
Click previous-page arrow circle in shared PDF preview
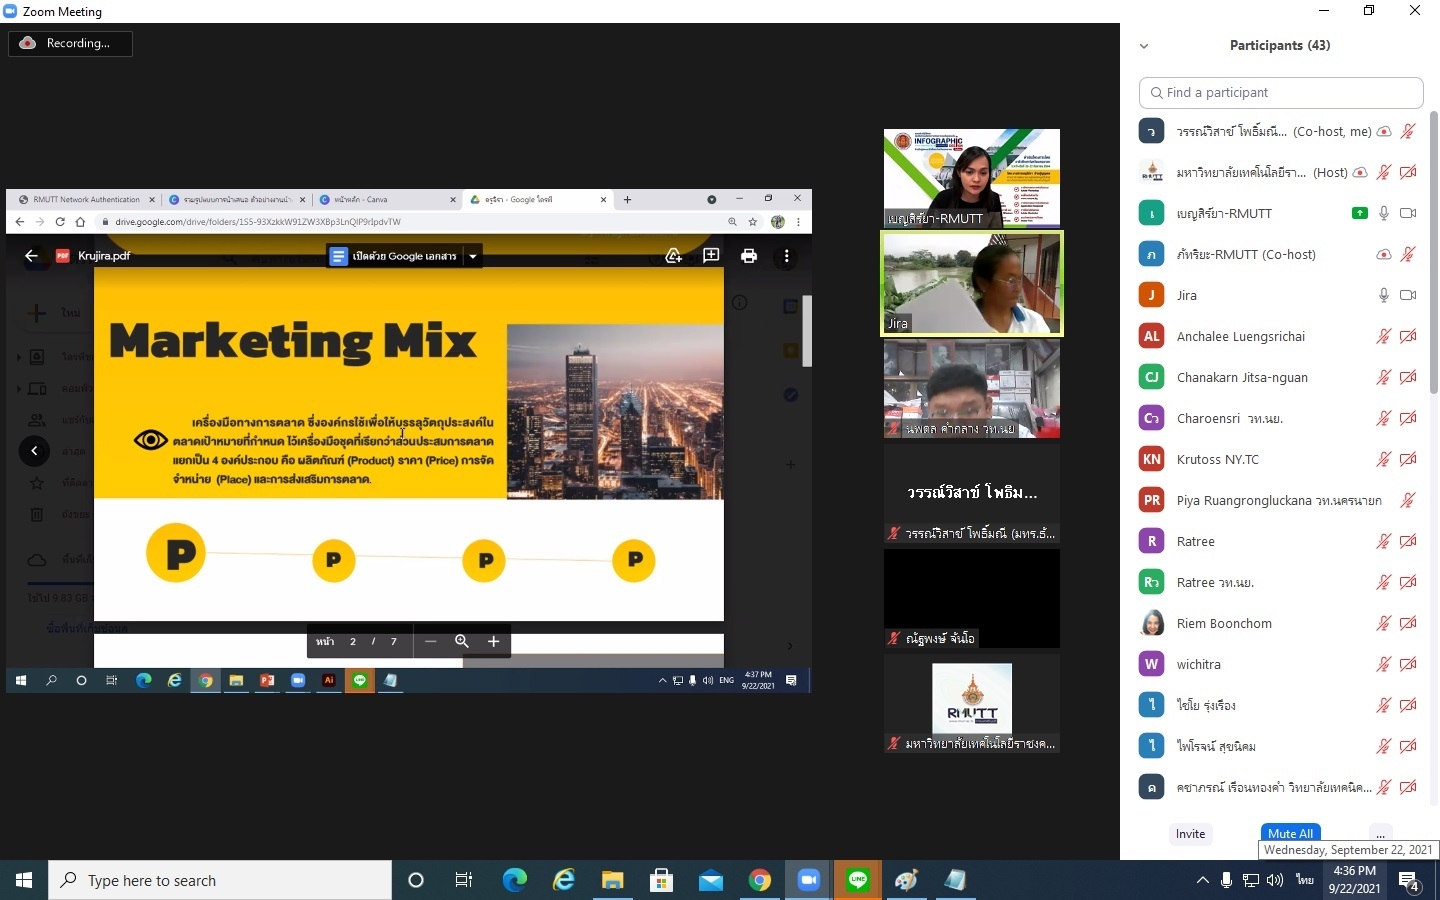click(x=34, y=451)
